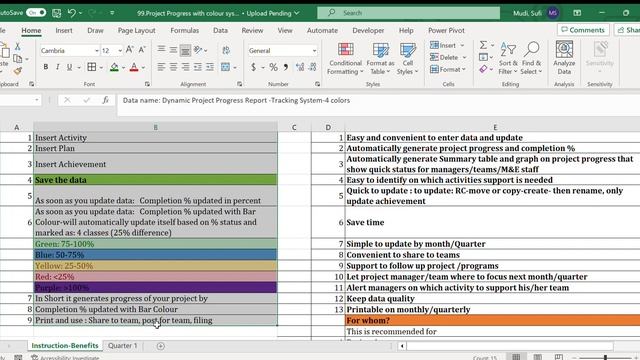Toggle Bottom Align vertical alignment
The height and width of the screenshot is (360, 640).
point(185,50)
